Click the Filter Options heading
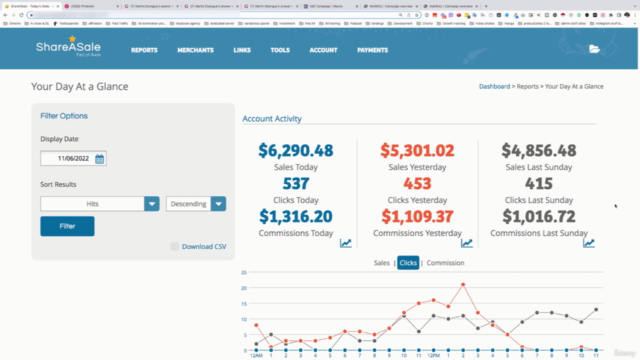Image resolution: width=640 pixels, height=360 pixels. 64,116
